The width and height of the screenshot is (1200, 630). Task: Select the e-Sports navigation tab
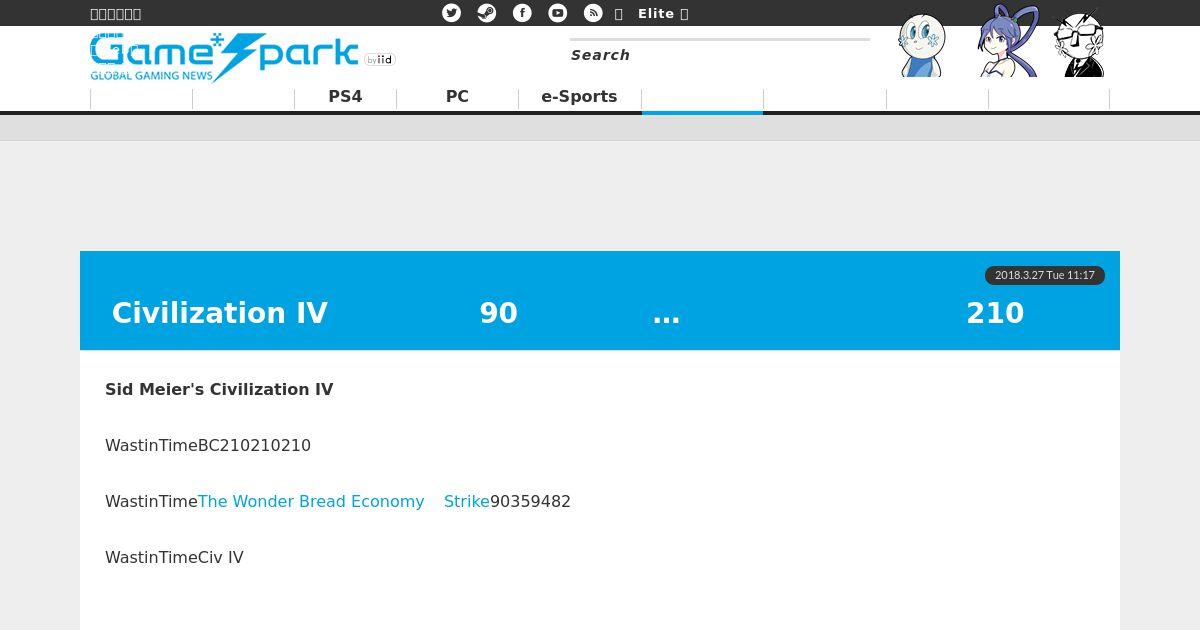pos(579,97)
